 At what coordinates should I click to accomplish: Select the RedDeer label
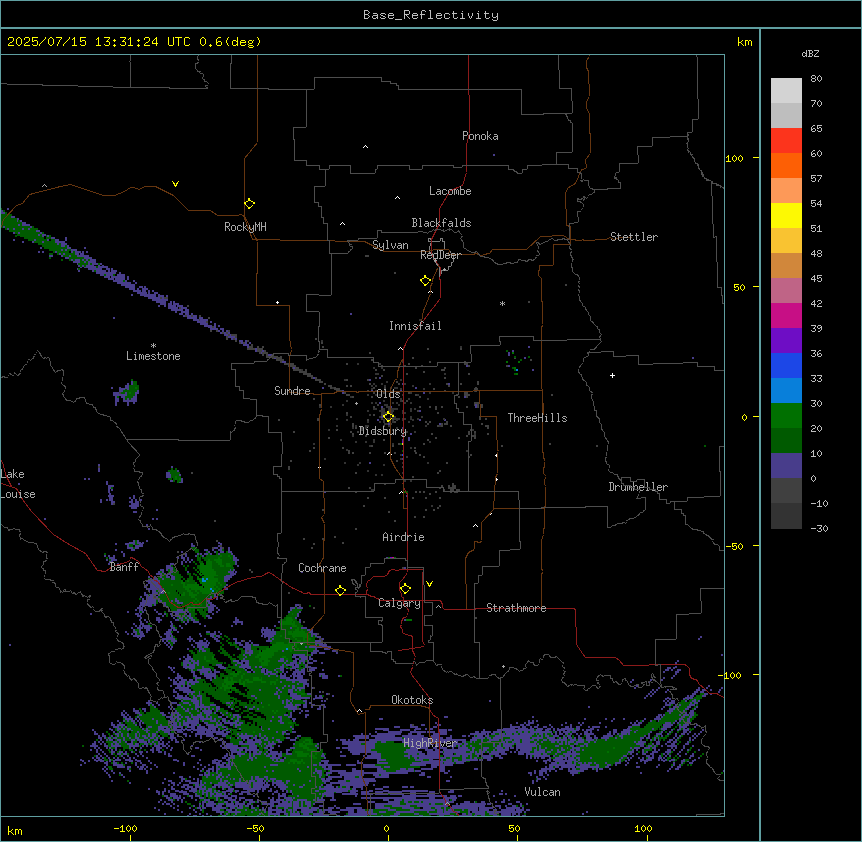tap(440, 255)
